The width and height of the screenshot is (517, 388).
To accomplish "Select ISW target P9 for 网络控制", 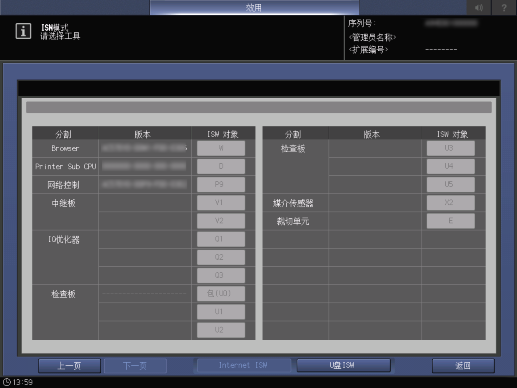I will point(221,184).
